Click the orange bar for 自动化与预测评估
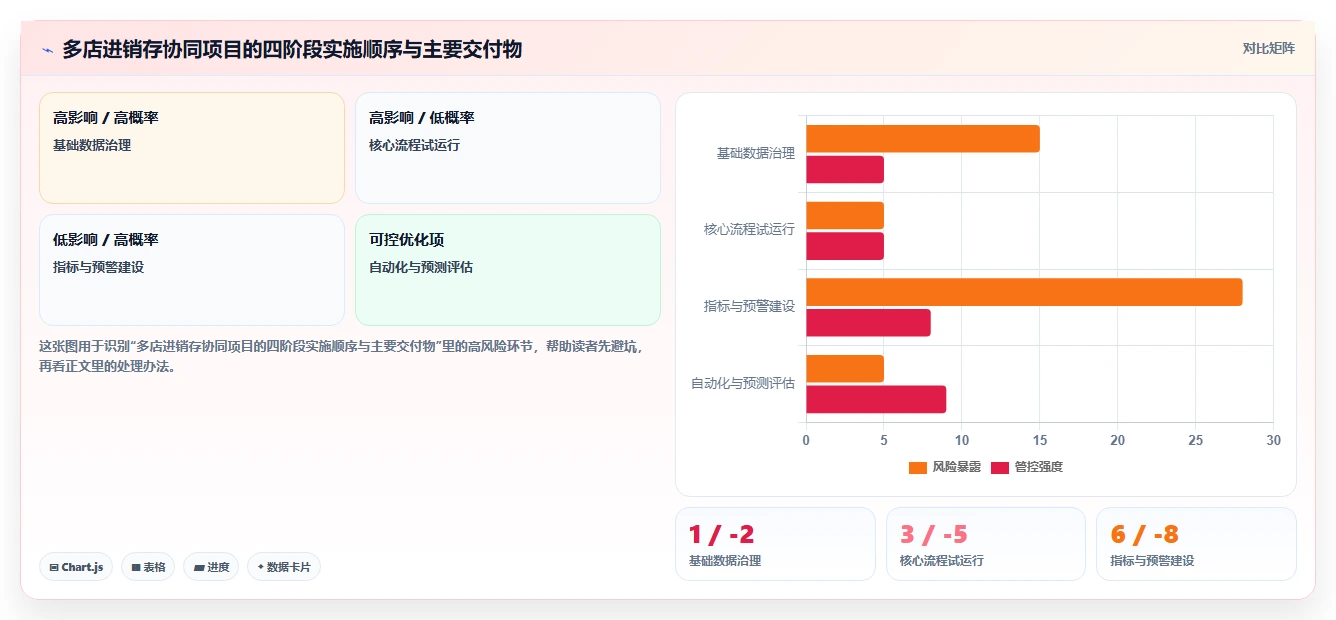This screenshot has height=620, width=1336. click(x=845, y=368)
